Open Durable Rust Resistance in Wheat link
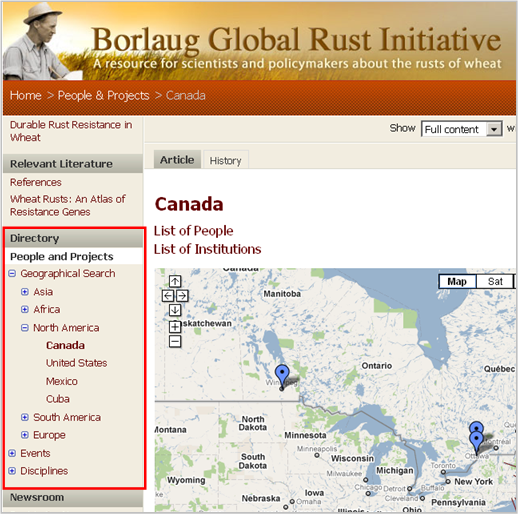This screenshot has width=518, height=514. tap(71, 131)
